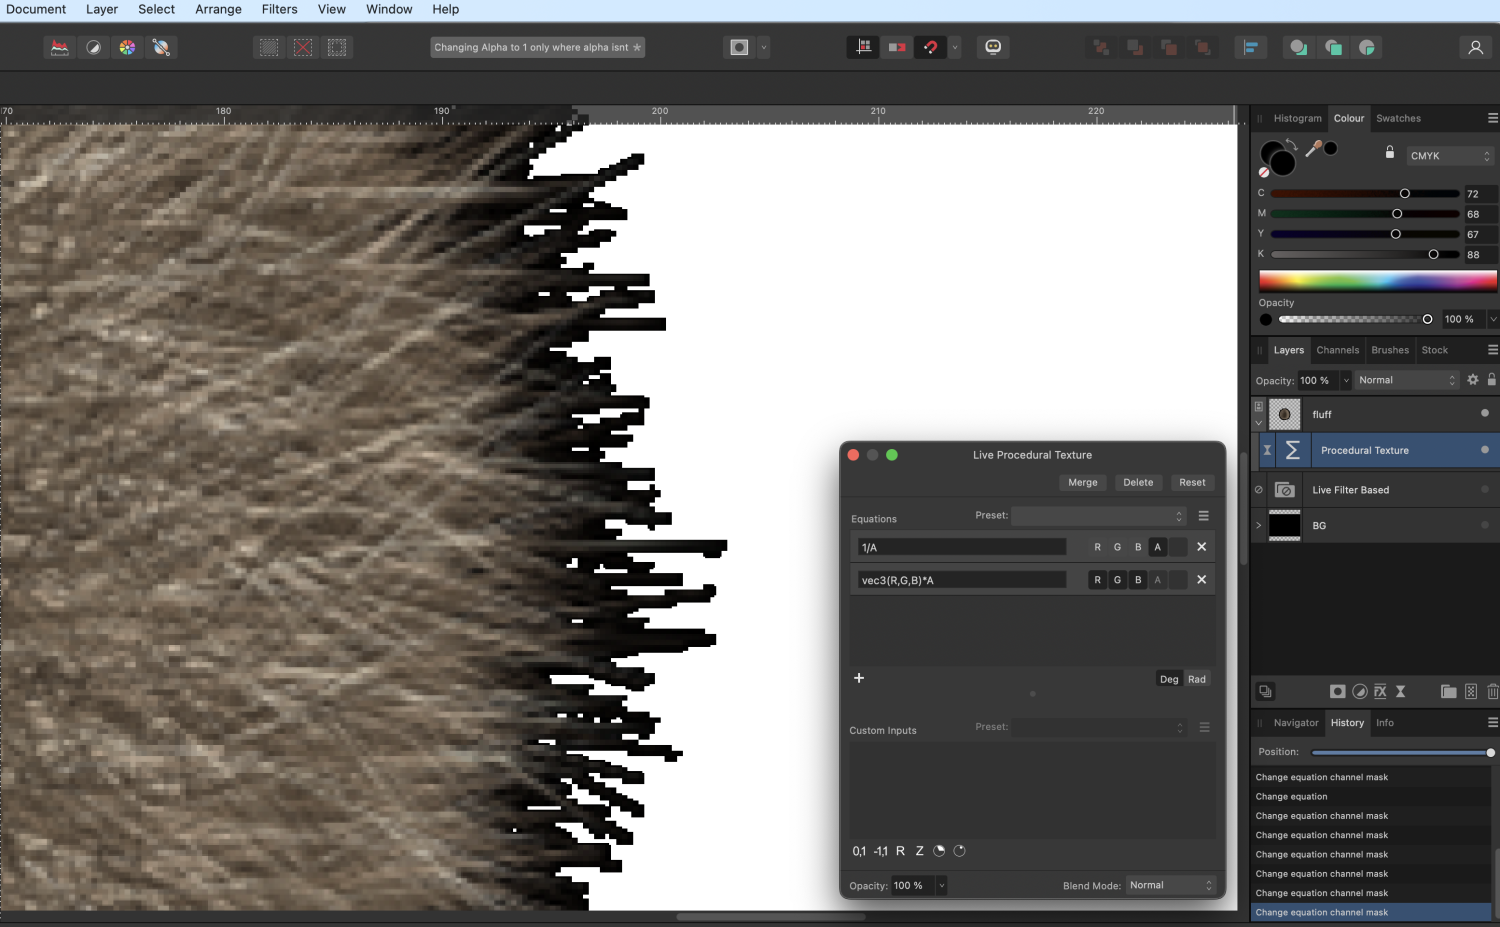Add a mask layer from the Layers panel
This screenshot has width=1500, height=927.
1338,691
